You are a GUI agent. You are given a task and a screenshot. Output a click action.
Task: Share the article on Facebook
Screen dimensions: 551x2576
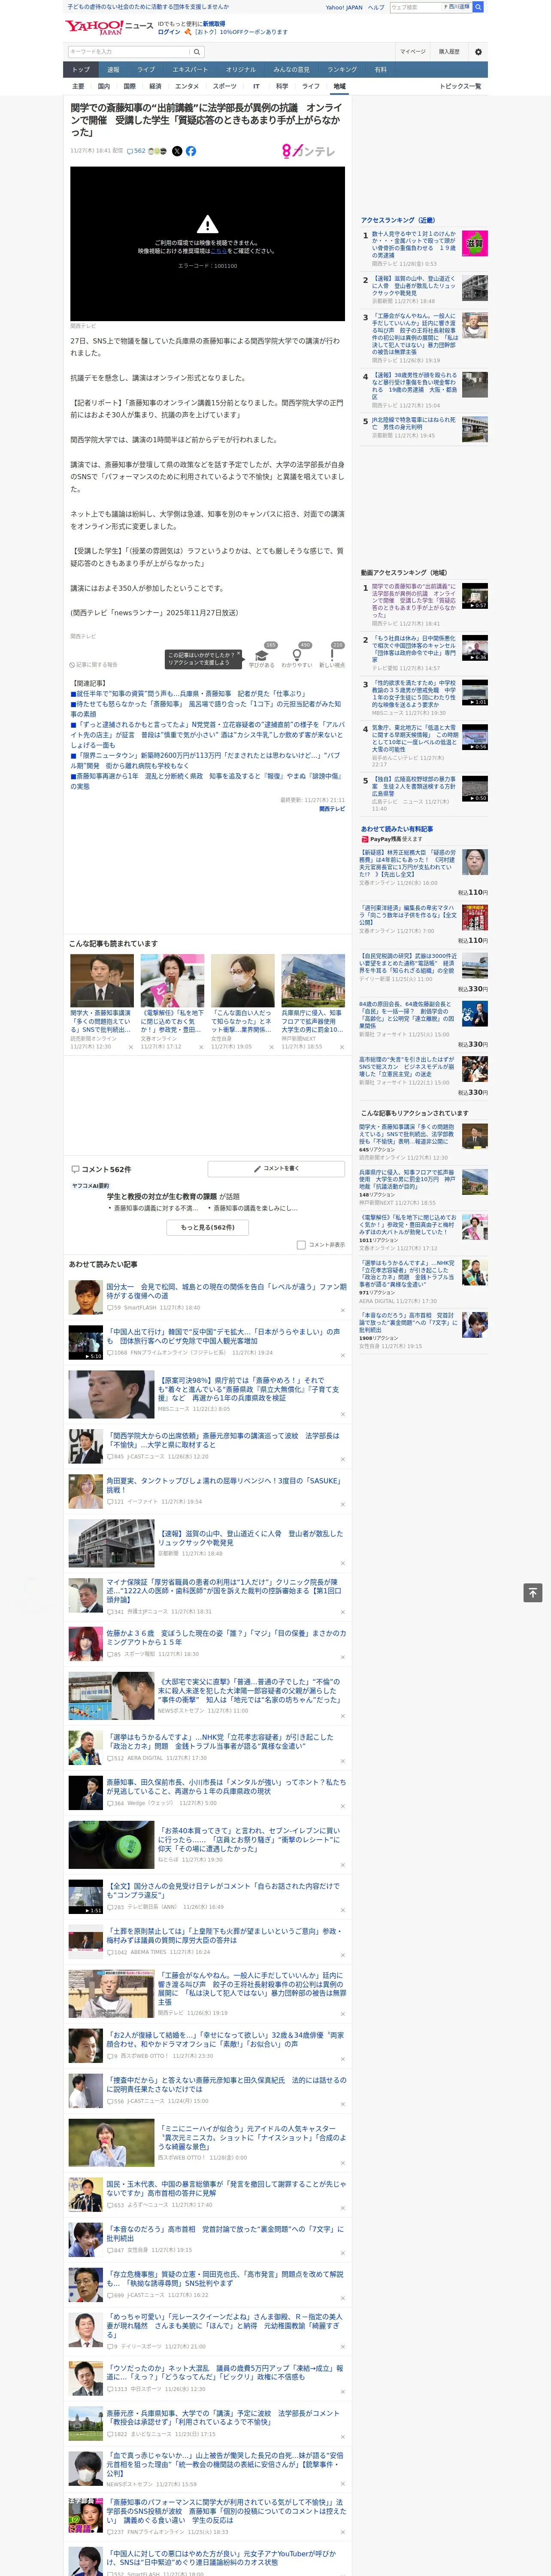pyautogui.click(x=191, y=151)
